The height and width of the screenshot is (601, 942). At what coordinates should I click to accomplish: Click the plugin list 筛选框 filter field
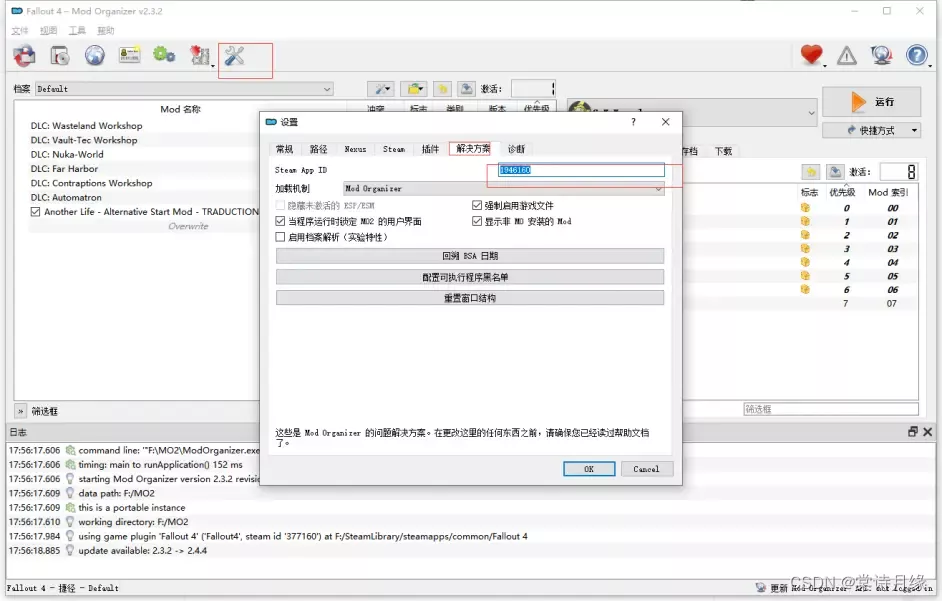[x=831, y=409]
